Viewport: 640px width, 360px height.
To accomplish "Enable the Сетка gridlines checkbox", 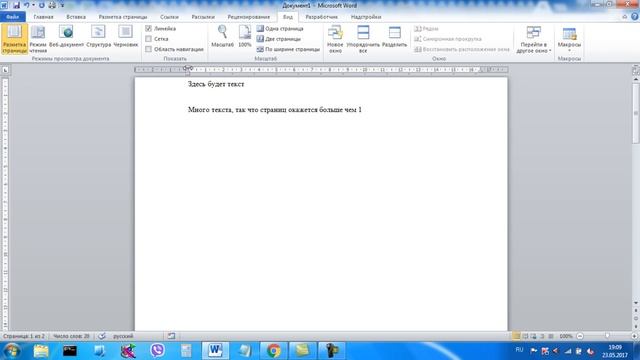I will tap(149, 39).
